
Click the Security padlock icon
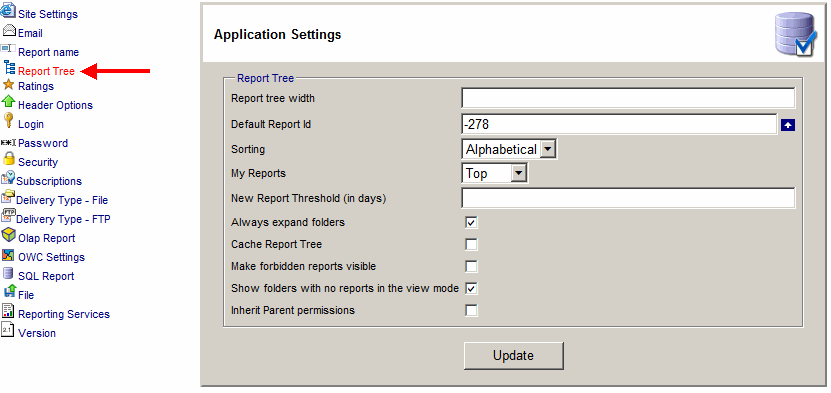coord(8,159)
